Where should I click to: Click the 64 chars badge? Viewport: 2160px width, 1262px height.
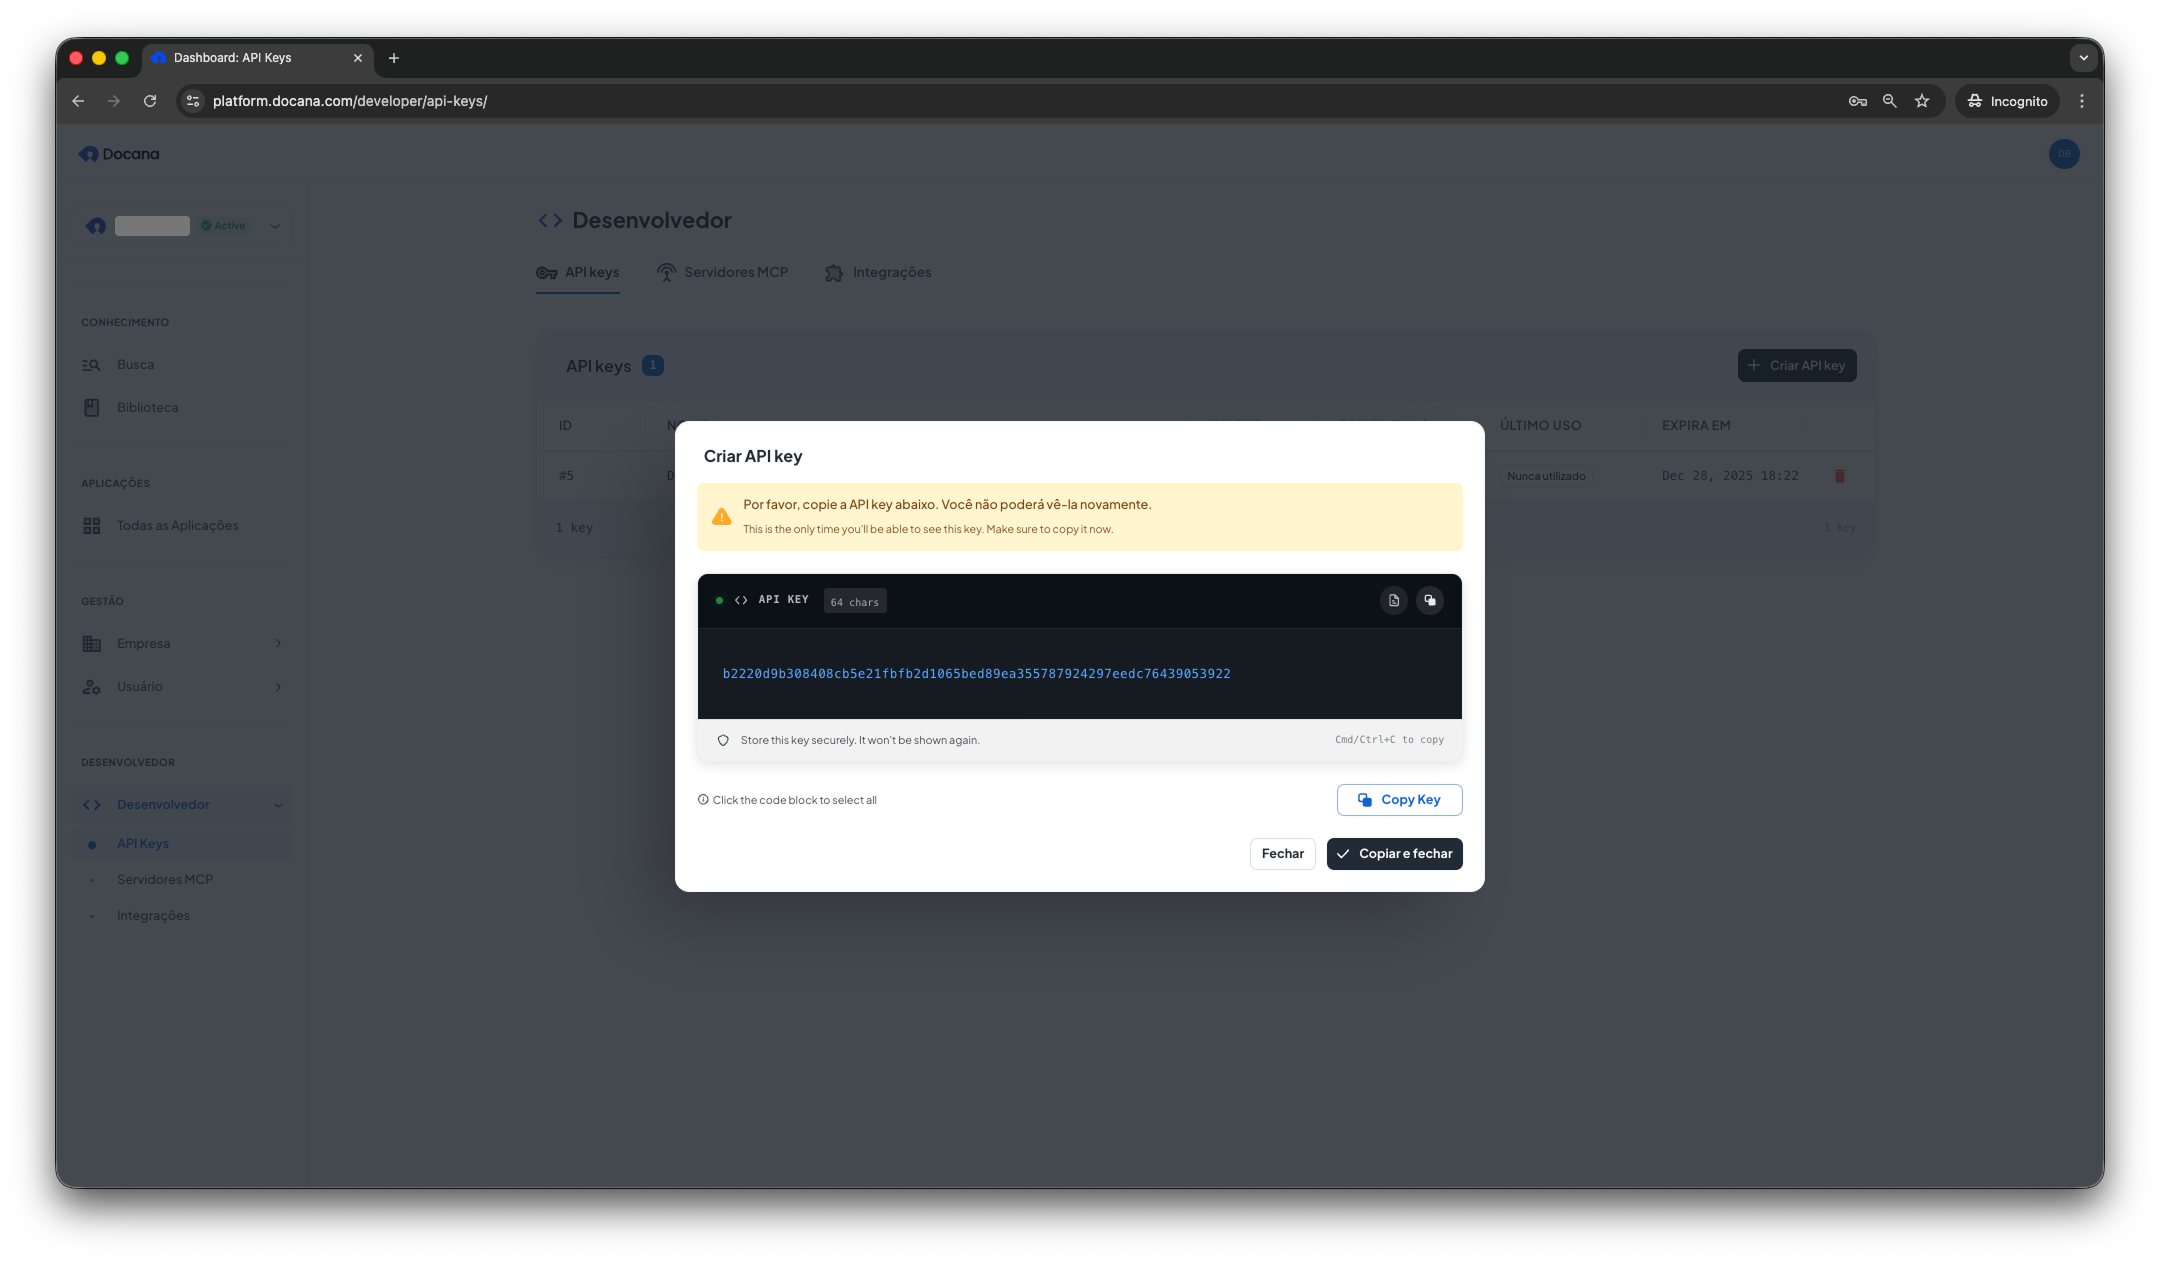tap(855, 602)
